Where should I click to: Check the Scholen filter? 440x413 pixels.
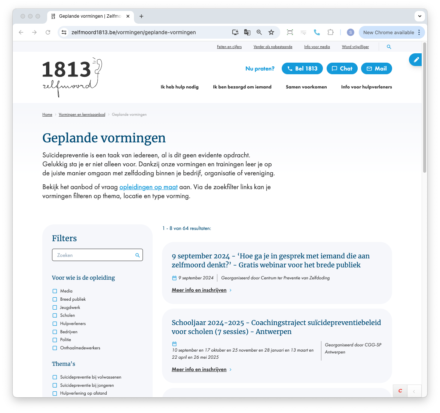point(55,315)
